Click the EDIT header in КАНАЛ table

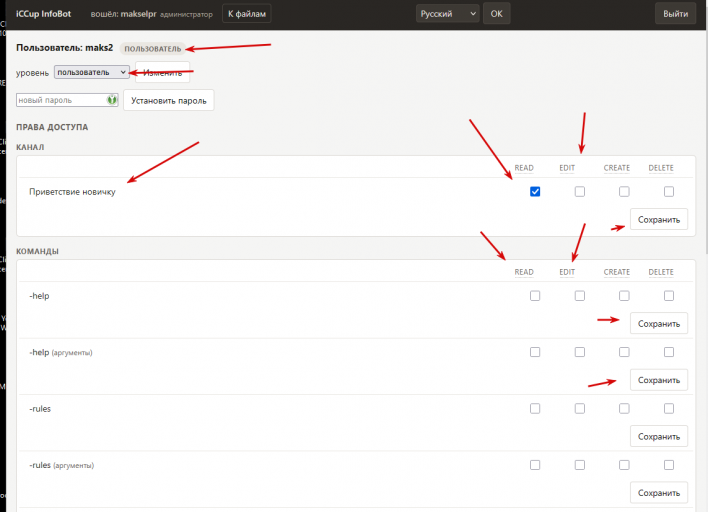[567, 168]
